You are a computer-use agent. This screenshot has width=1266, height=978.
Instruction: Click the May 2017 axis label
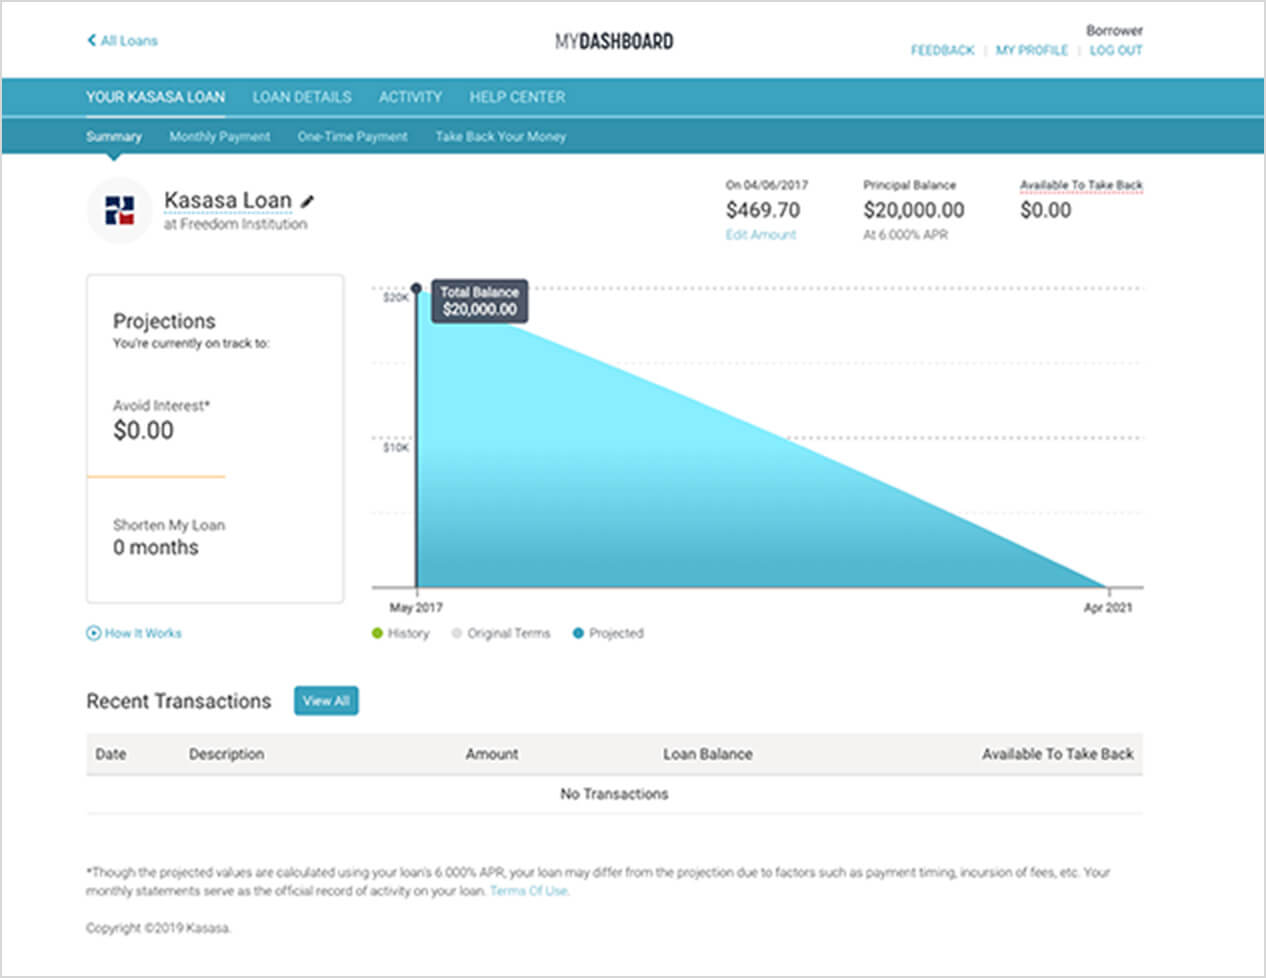pyautogui.click(x=416, y=607)
